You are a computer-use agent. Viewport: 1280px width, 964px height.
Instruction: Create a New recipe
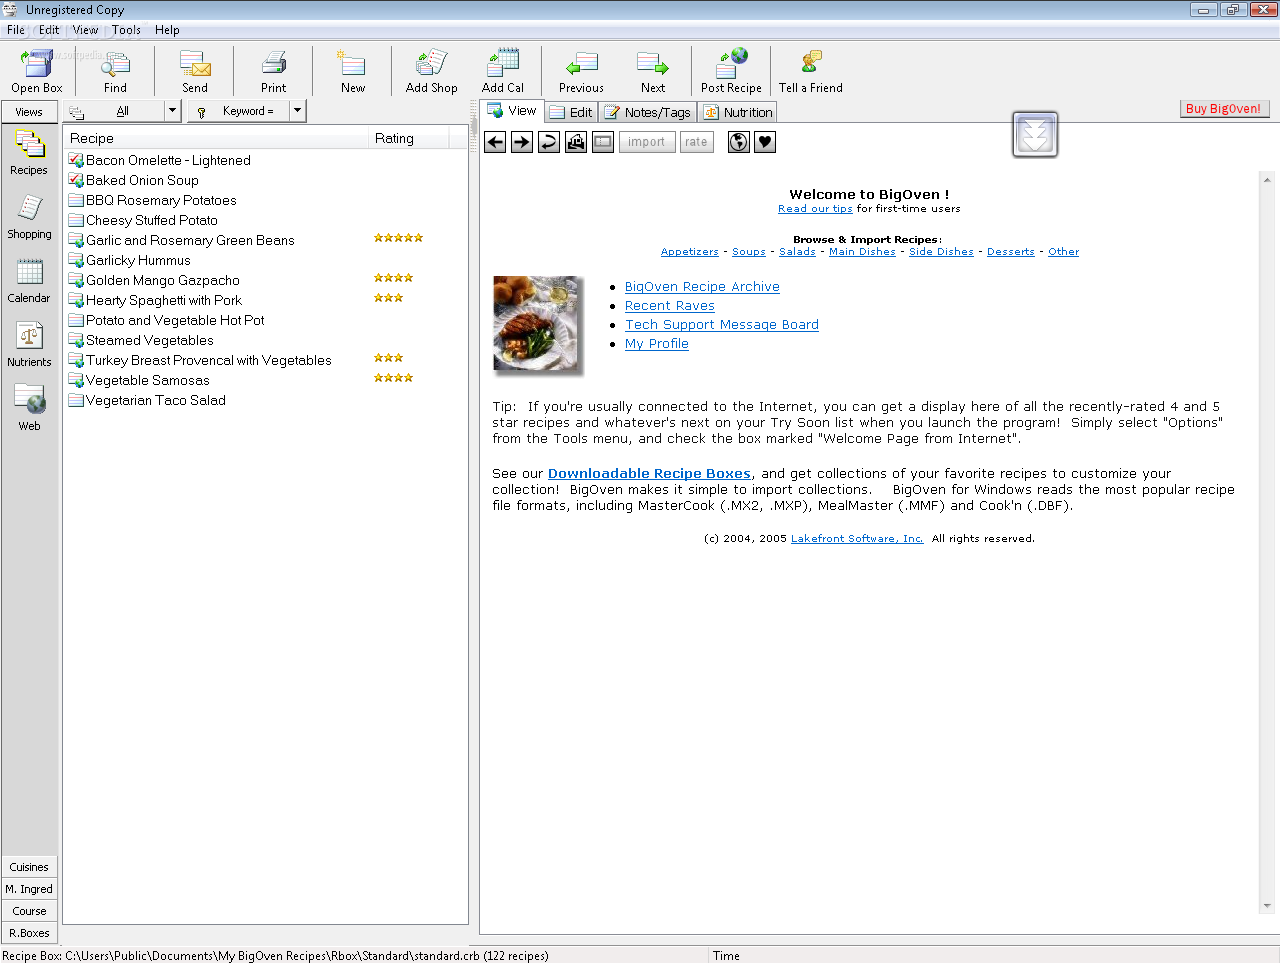352,71
